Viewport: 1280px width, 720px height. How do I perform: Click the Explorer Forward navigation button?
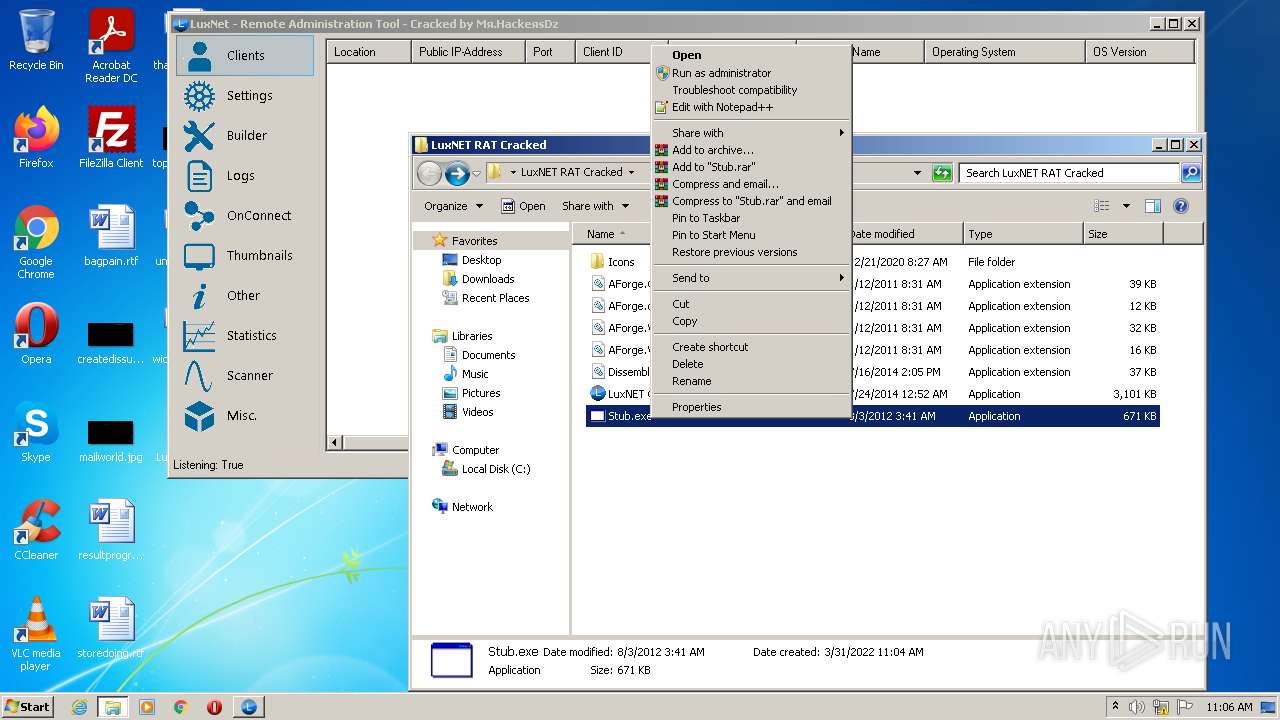click(457, 173)
